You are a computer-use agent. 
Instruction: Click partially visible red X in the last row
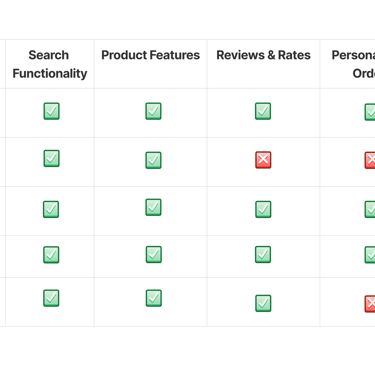[x=370, y=304]
